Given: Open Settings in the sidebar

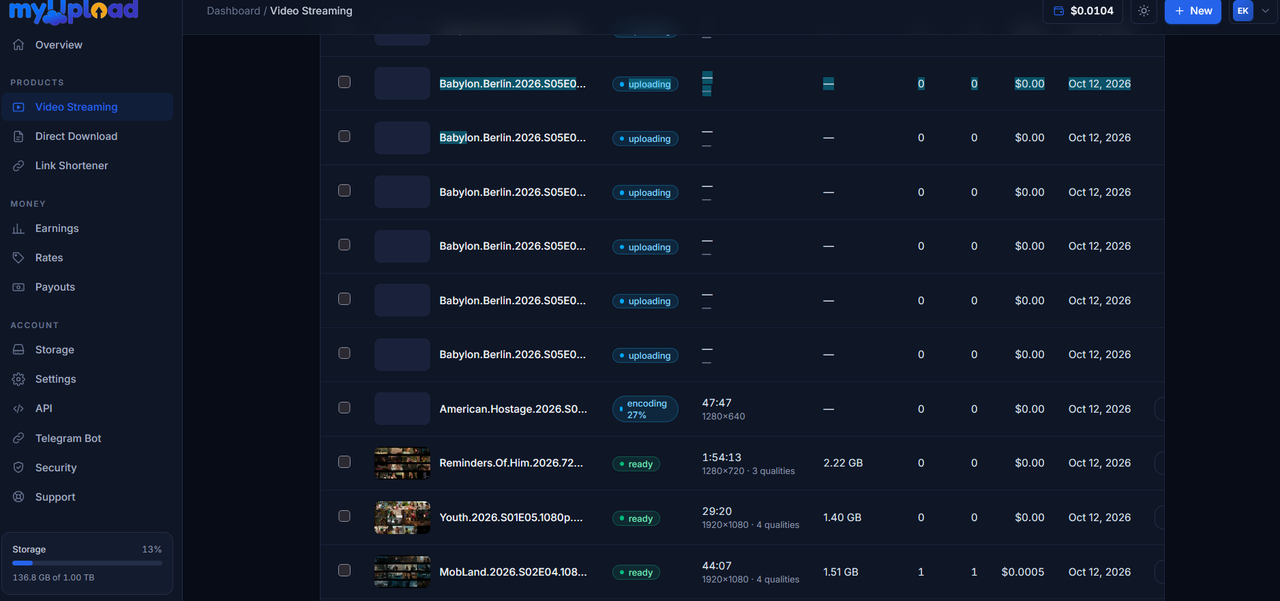Looking at the screenshot, I should click(x=87, y=379).
